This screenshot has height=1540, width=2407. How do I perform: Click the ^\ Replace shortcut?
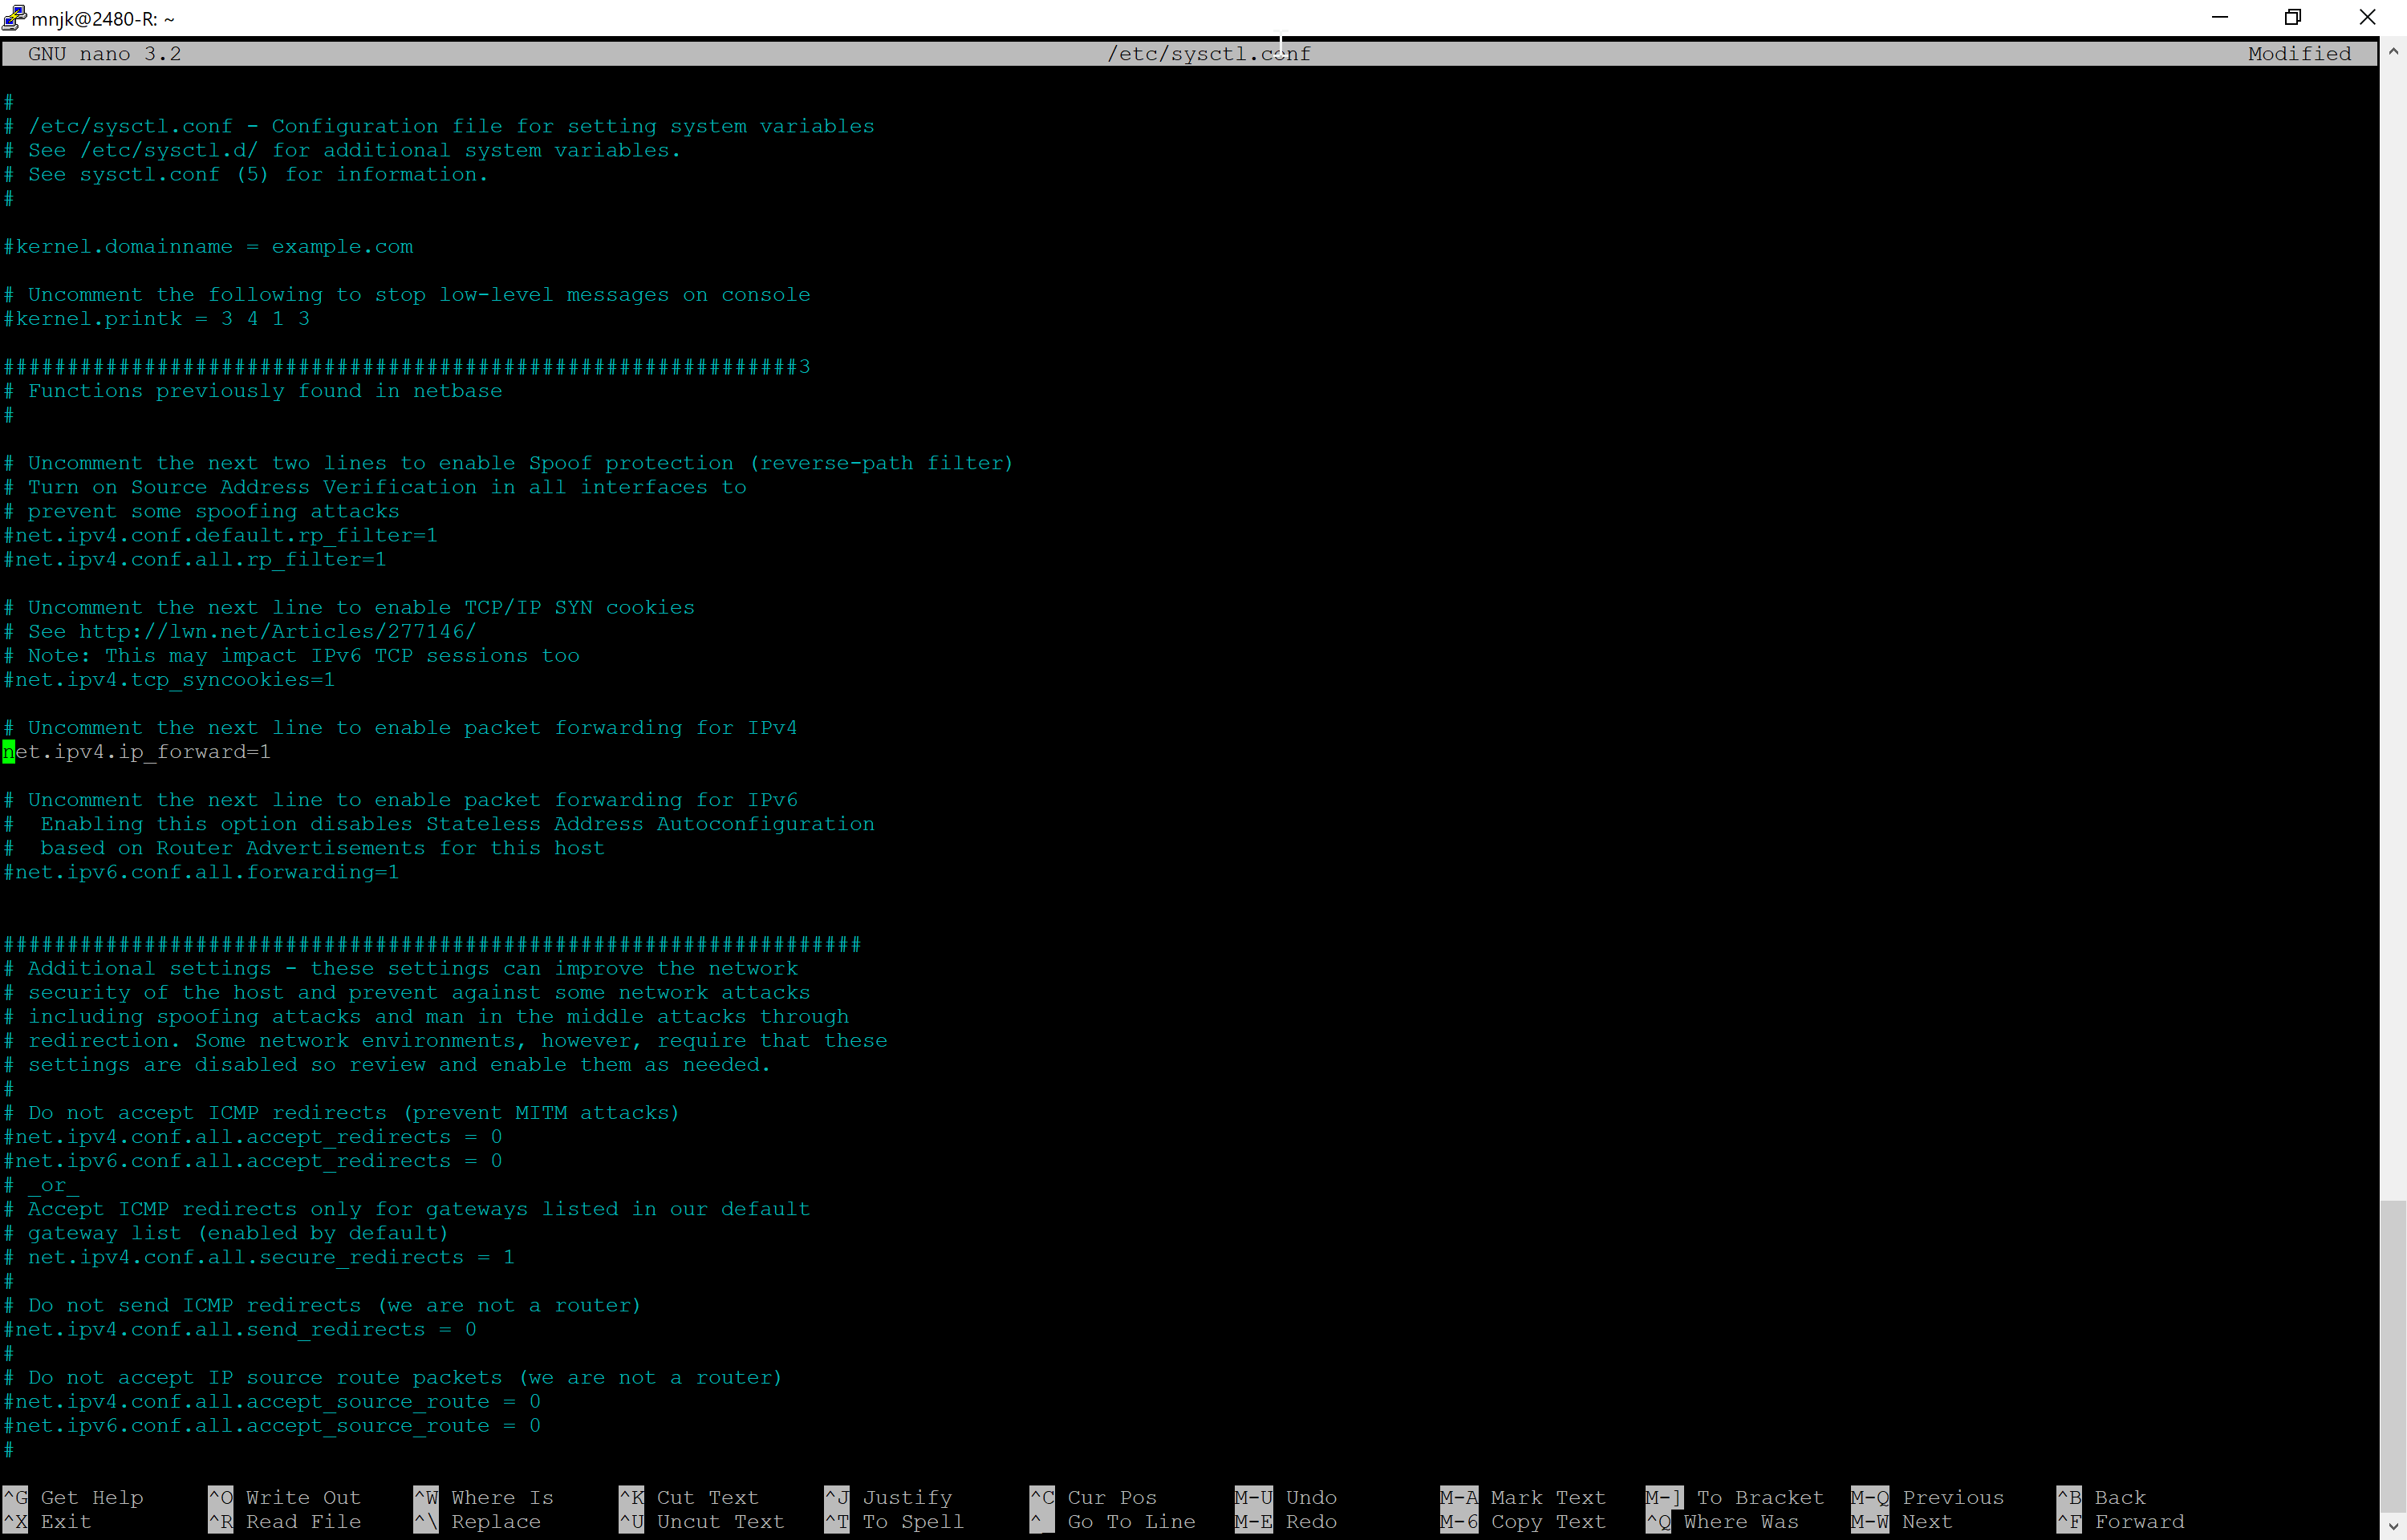477,1521
